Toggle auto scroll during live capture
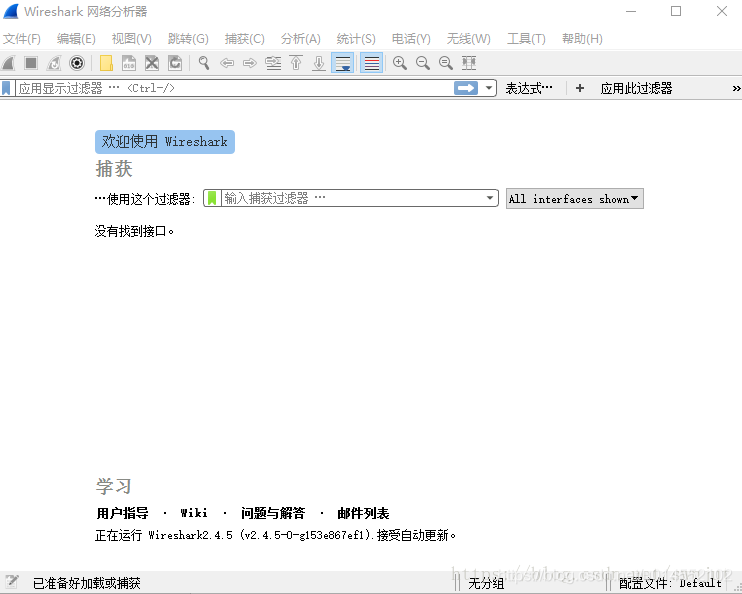 pyautogui.click(x=343, y=63)
